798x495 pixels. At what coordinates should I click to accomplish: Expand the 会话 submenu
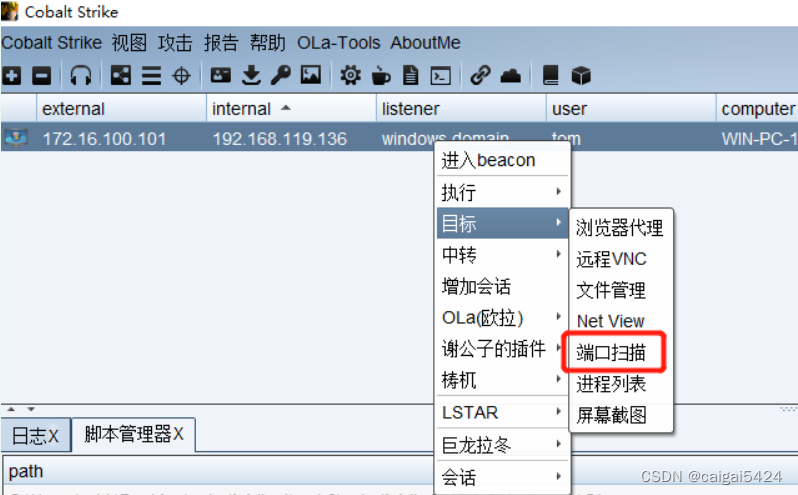[x=502, y=477]
